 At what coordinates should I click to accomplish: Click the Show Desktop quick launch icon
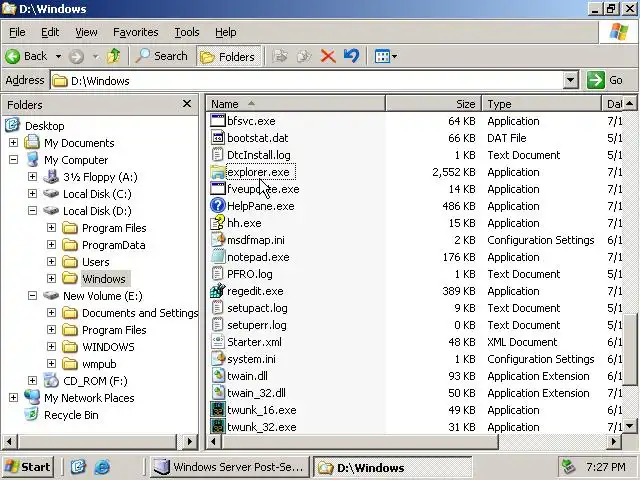tap(78, 467)
